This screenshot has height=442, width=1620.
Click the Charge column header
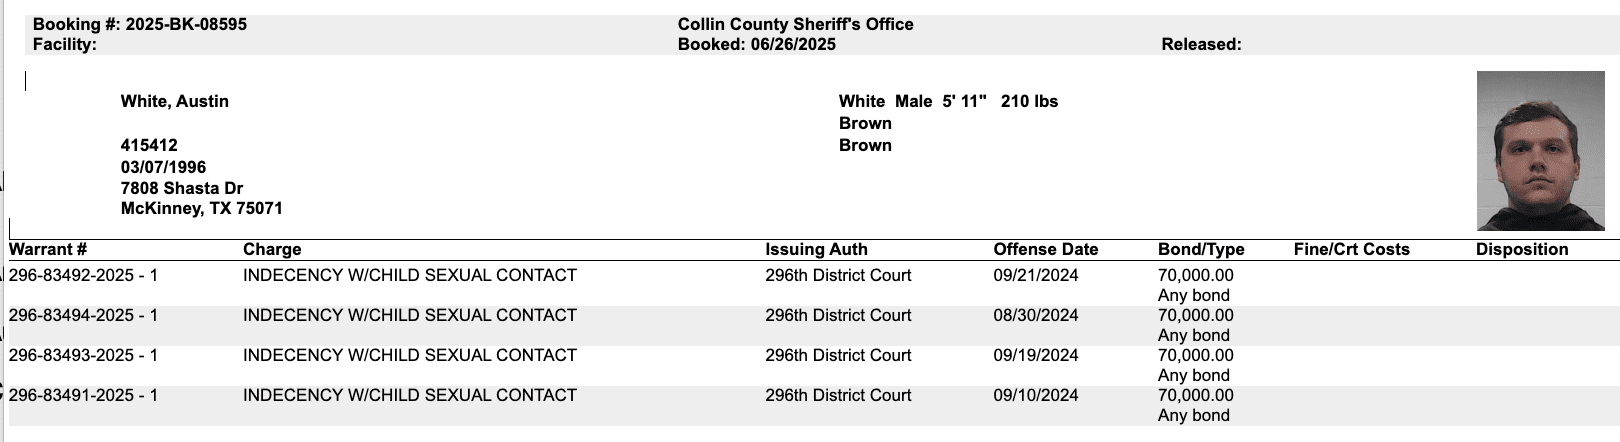(x=272, y=249)
